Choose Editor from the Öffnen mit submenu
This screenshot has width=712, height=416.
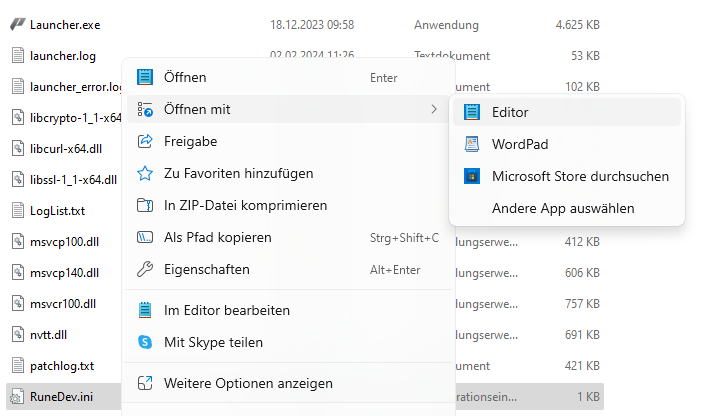(510, 113)
